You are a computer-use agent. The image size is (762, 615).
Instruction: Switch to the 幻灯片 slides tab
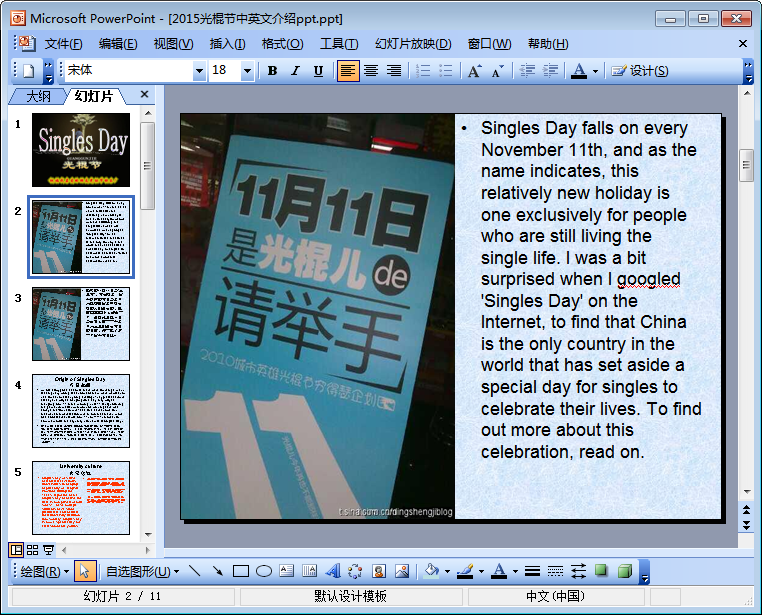pyautogui.click(x=94, y=96)
